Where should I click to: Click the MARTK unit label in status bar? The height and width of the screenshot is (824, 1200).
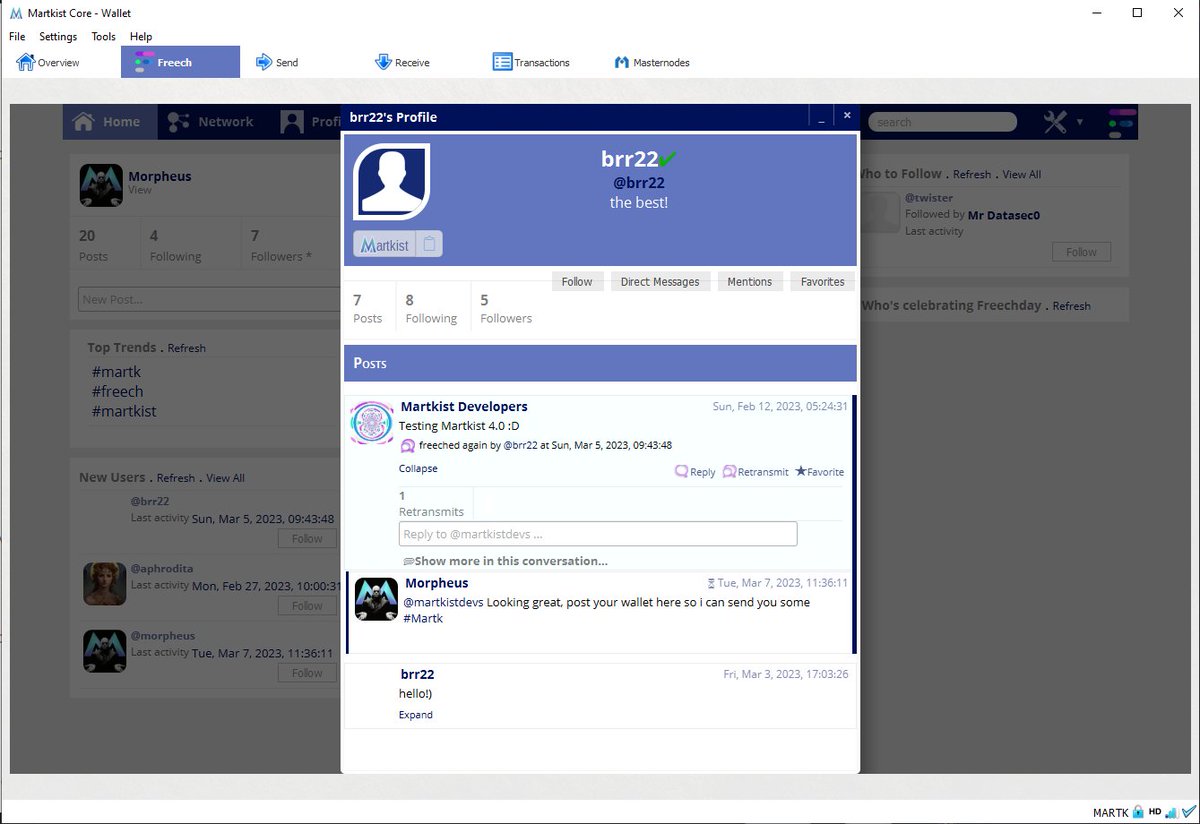click(x=1111, y=813)
